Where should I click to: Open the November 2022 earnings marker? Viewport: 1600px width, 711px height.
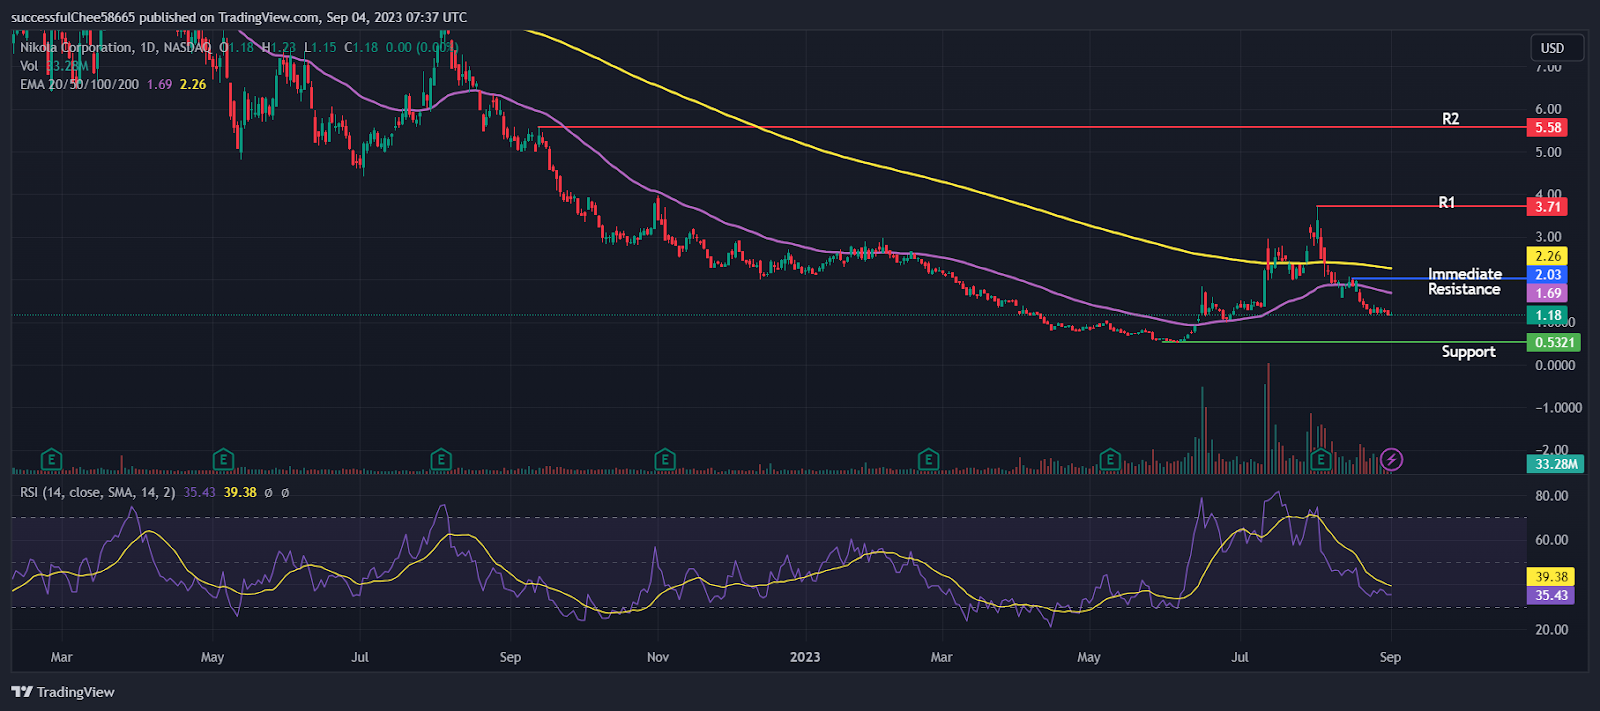click(665, 460)
